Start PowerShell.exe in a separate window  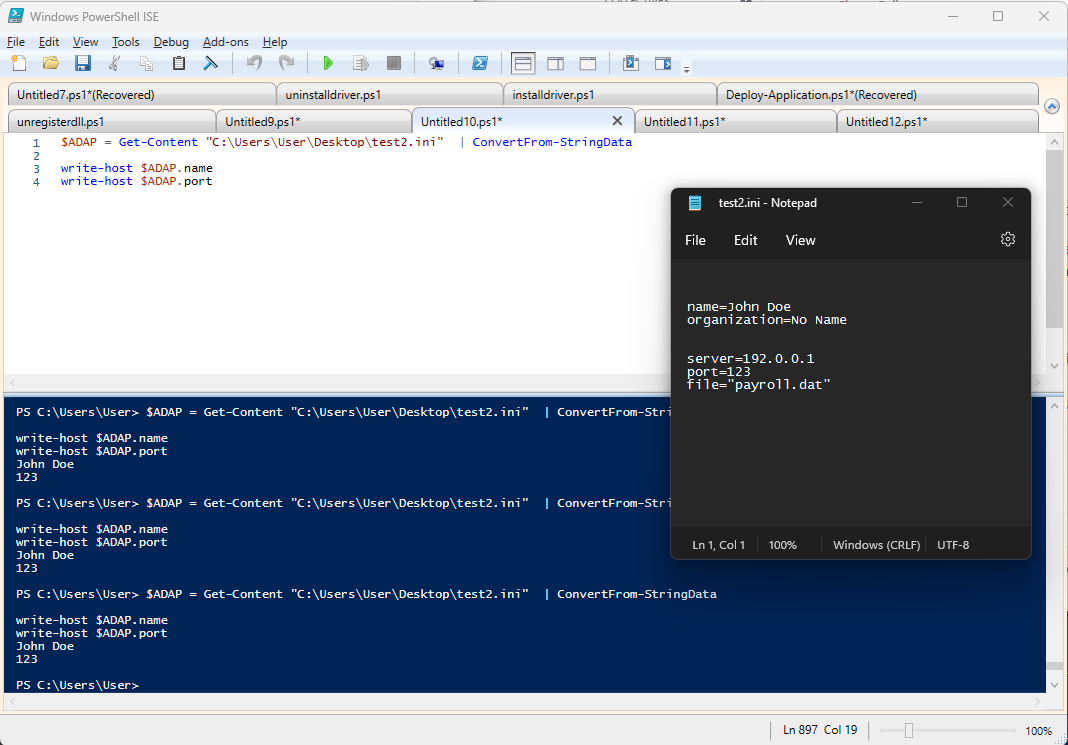coord(480,63)
